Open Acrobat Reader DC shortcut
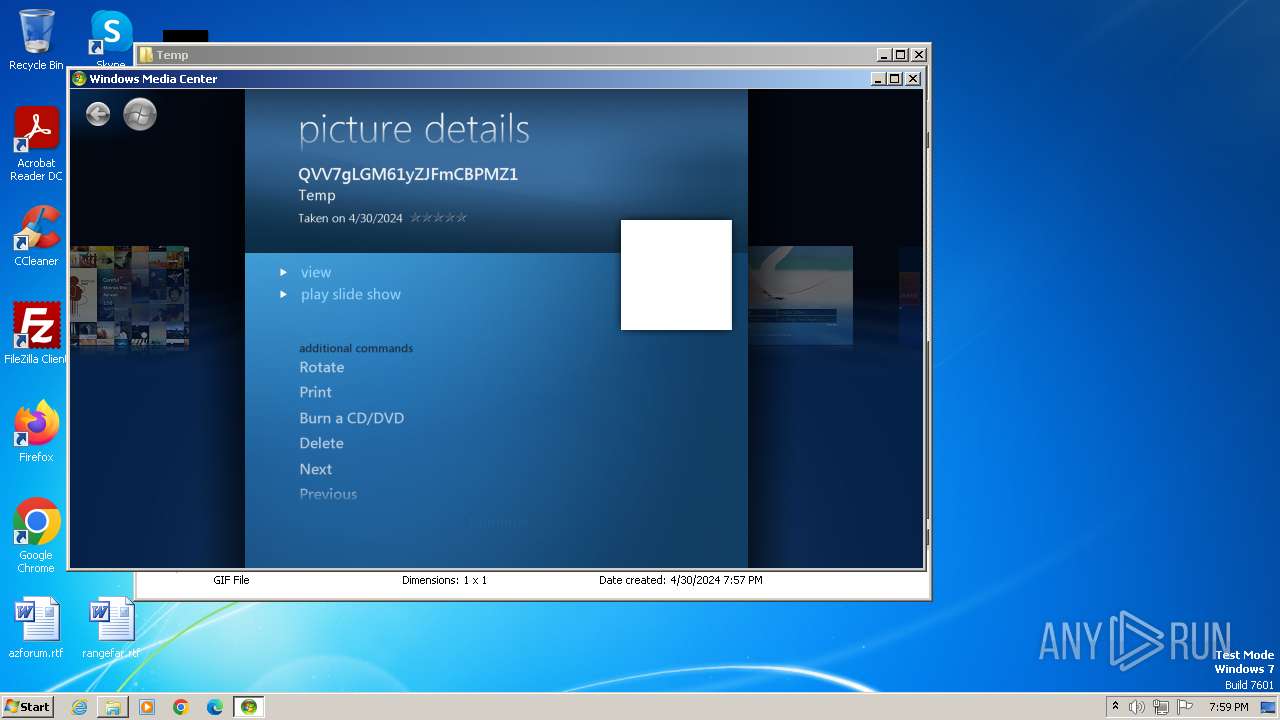Viewport: 1280px width, 720px height. pos(36,145)
